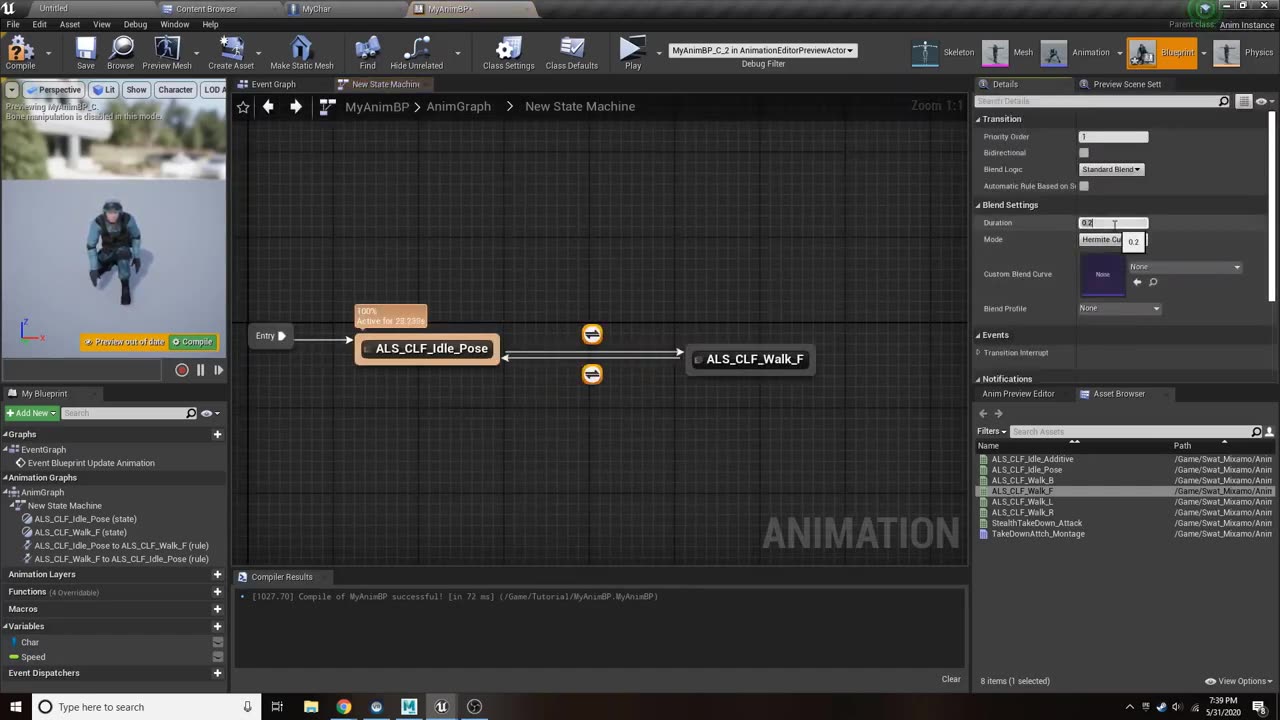Open Asset Browser Filters dropdown
1280x720 pixels.
991,431
